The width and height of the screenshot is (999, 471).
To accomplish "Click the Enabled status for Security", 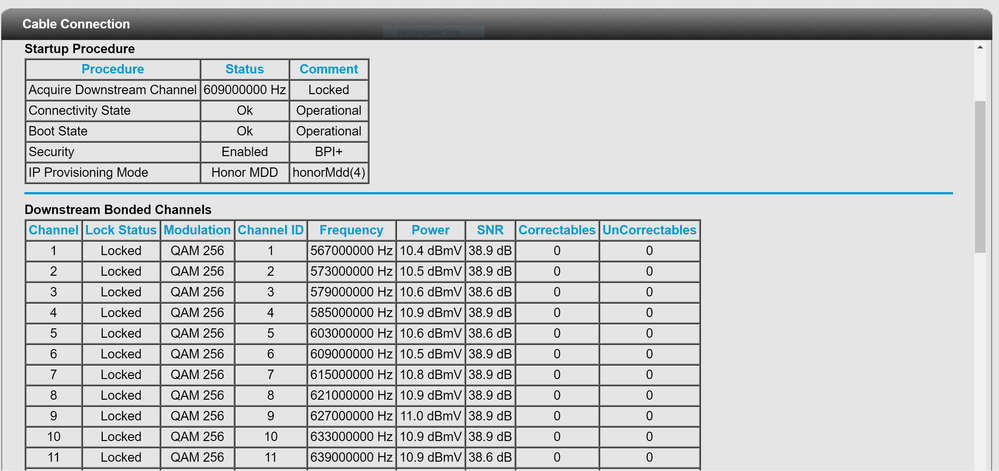I will (245, 152).
